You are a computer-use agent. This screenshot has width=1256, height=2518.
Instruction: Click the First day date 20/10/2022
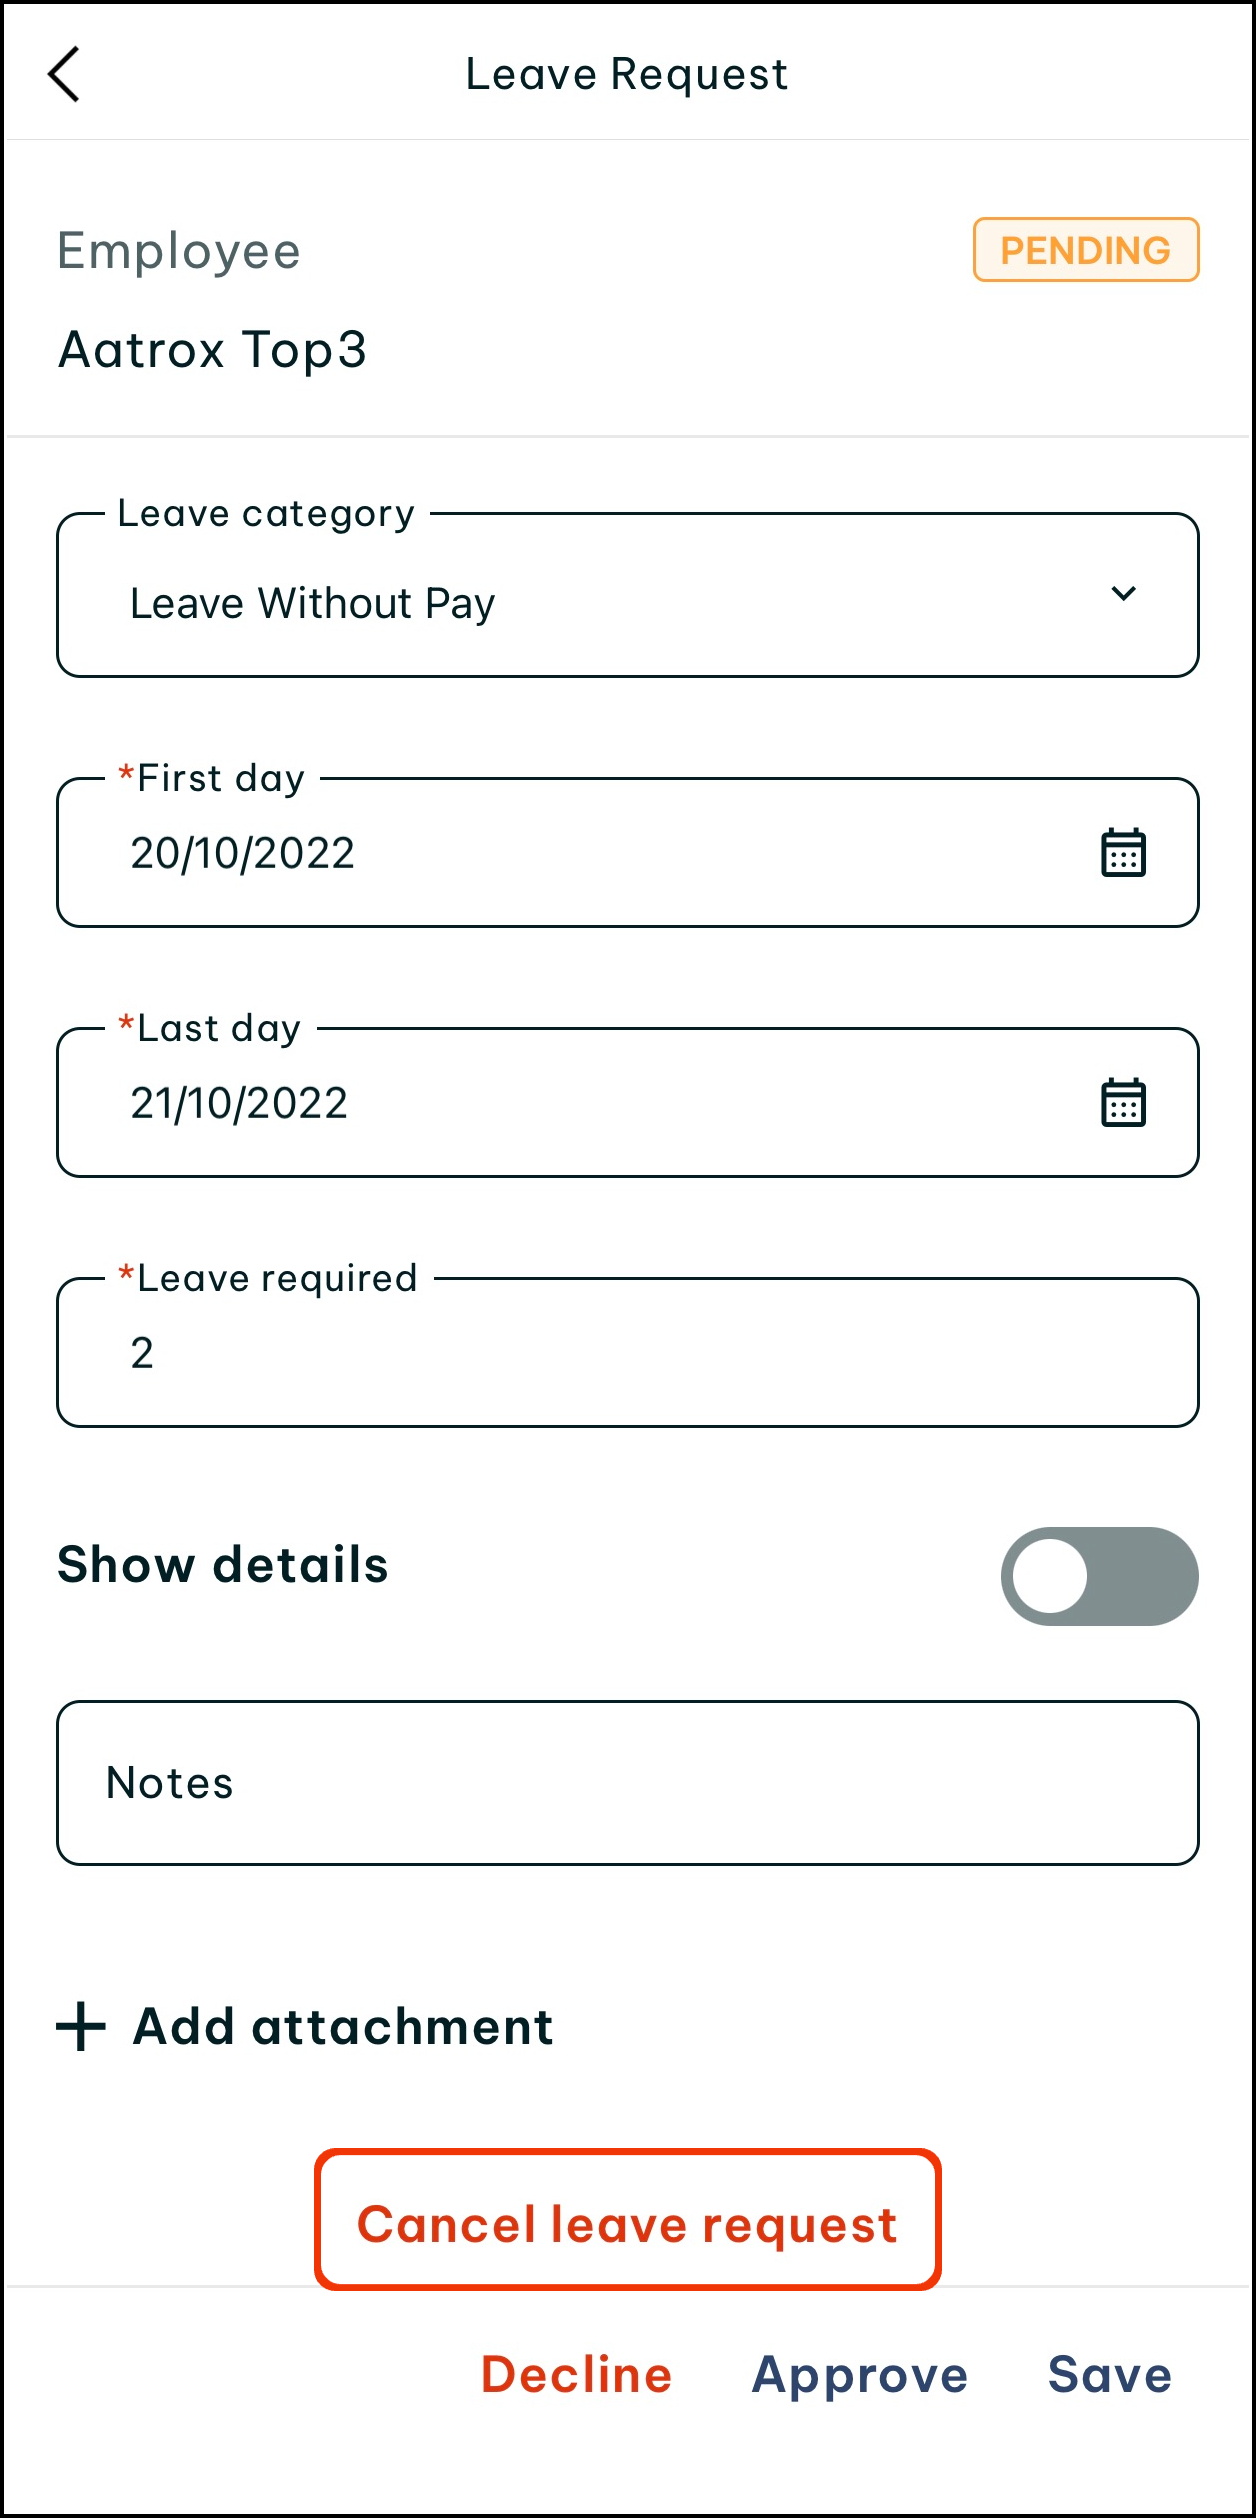243,853
